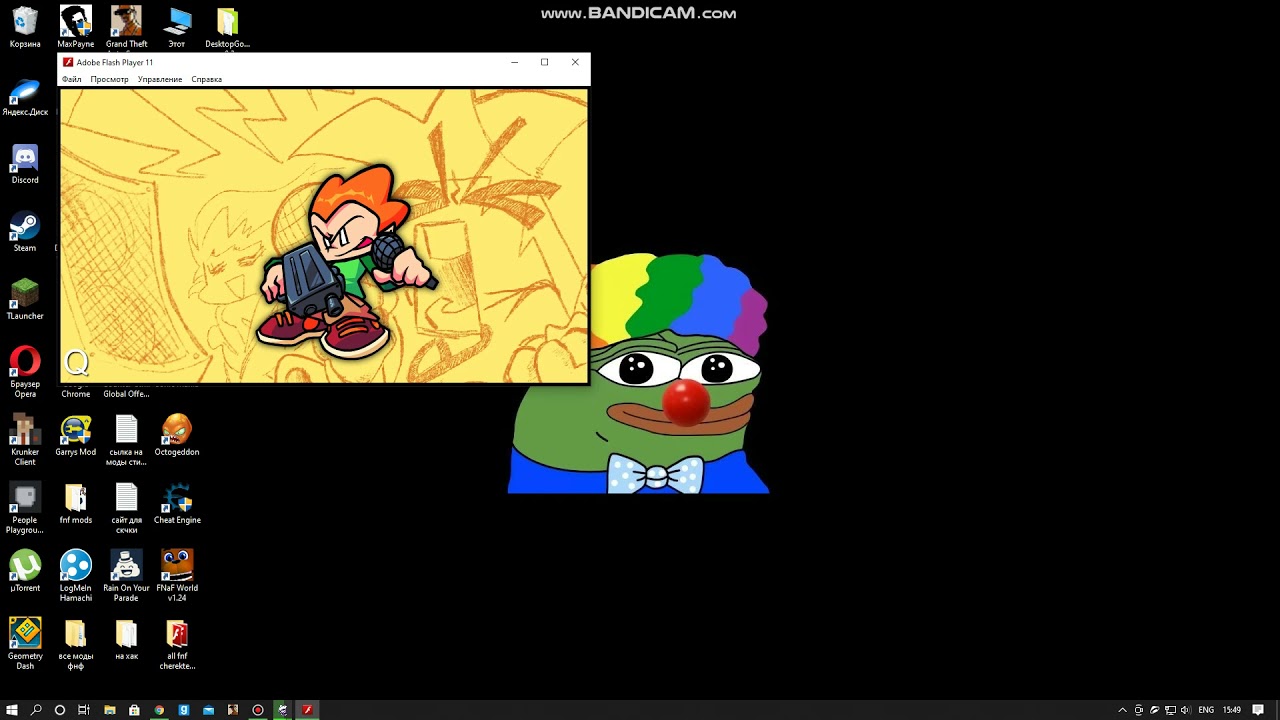Show hidden system tray icons
Screen dimensions: 1280x720
[1122, 710]
